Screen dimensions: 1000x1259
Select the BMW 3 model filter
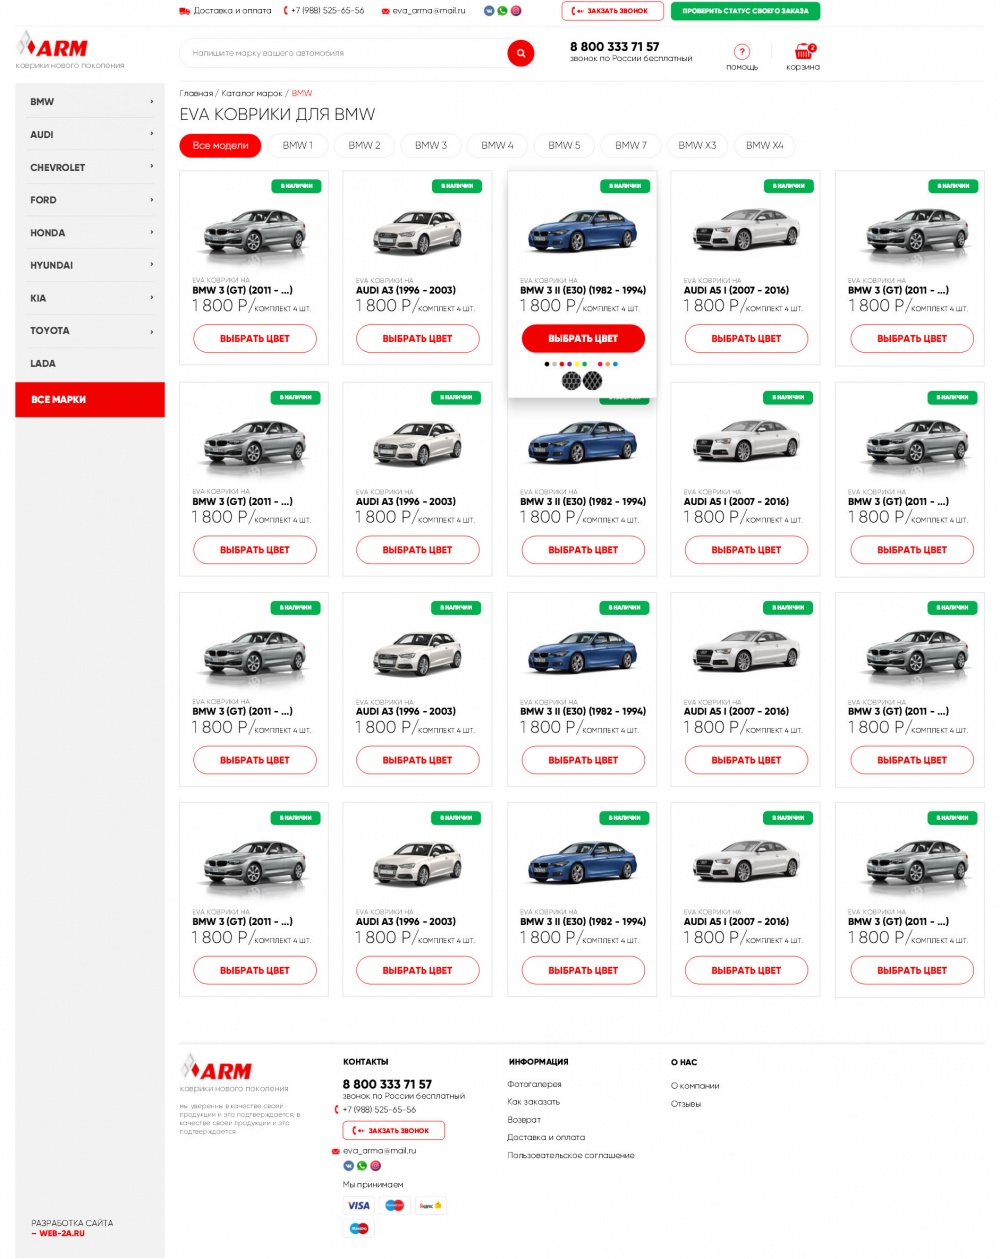click(430, 146)
